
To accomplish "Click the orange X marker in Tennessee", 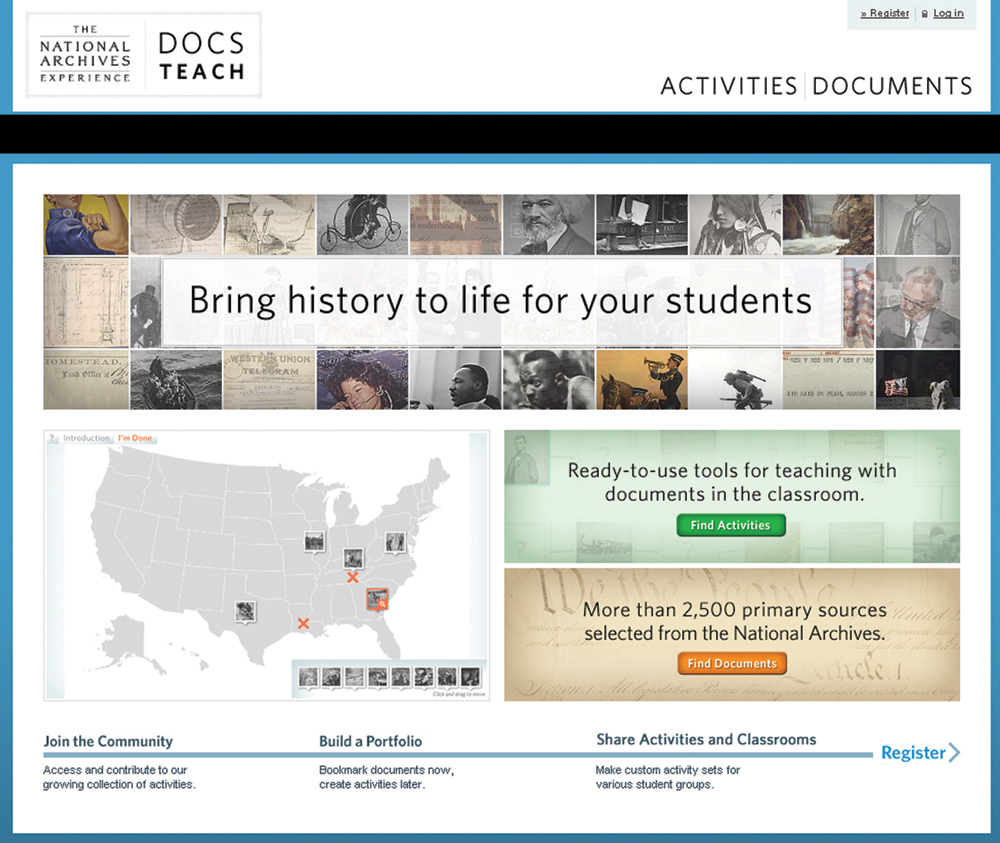I will click(x=352, y=578).
